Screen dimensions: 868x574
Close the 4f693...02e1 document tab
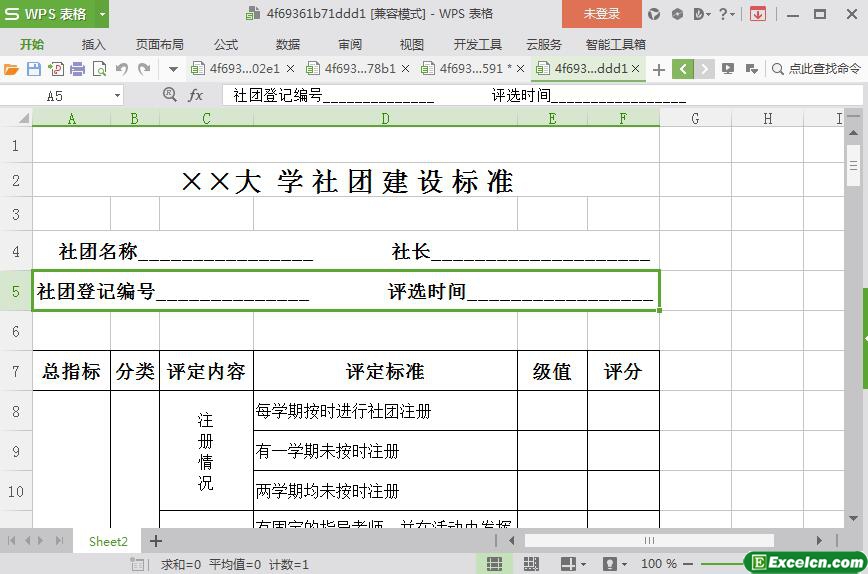point(290,69)
